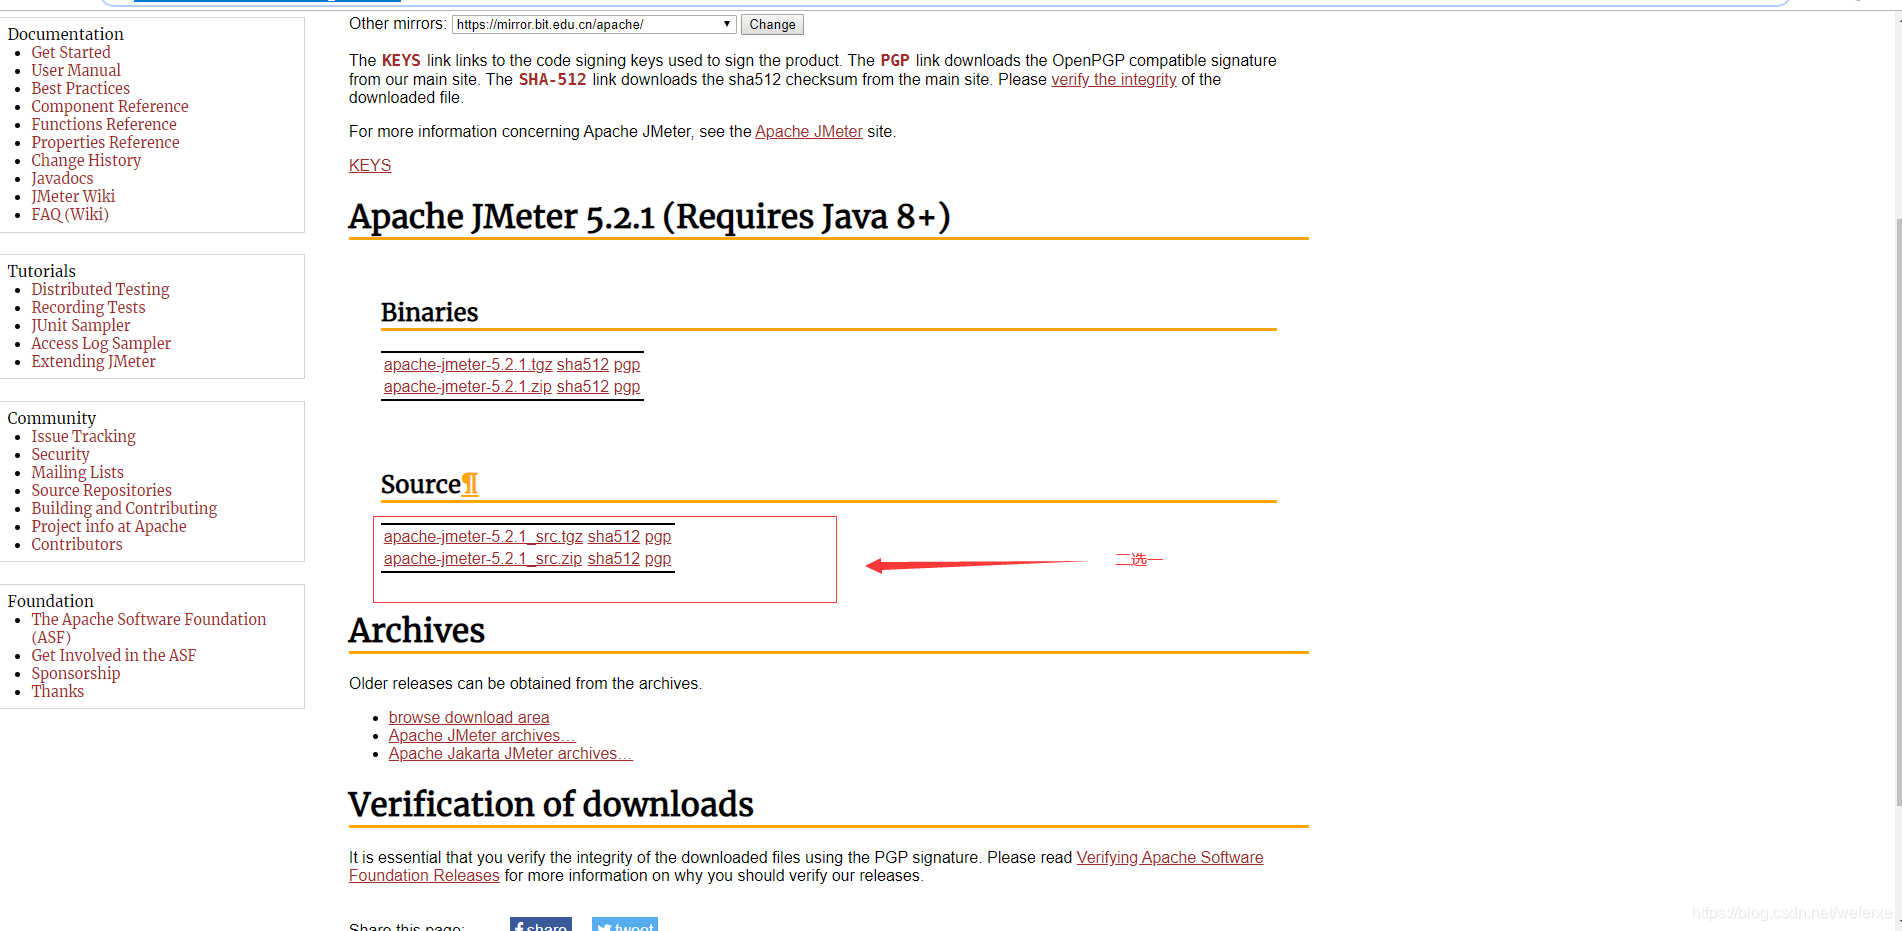Open Contributors link

point(77,544)
